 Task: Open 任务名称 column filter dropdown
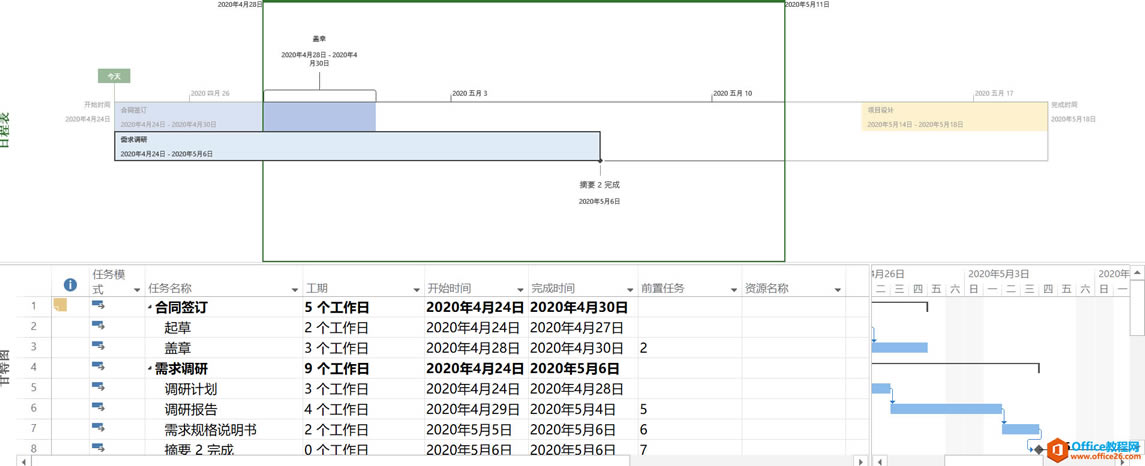point(295,290)
